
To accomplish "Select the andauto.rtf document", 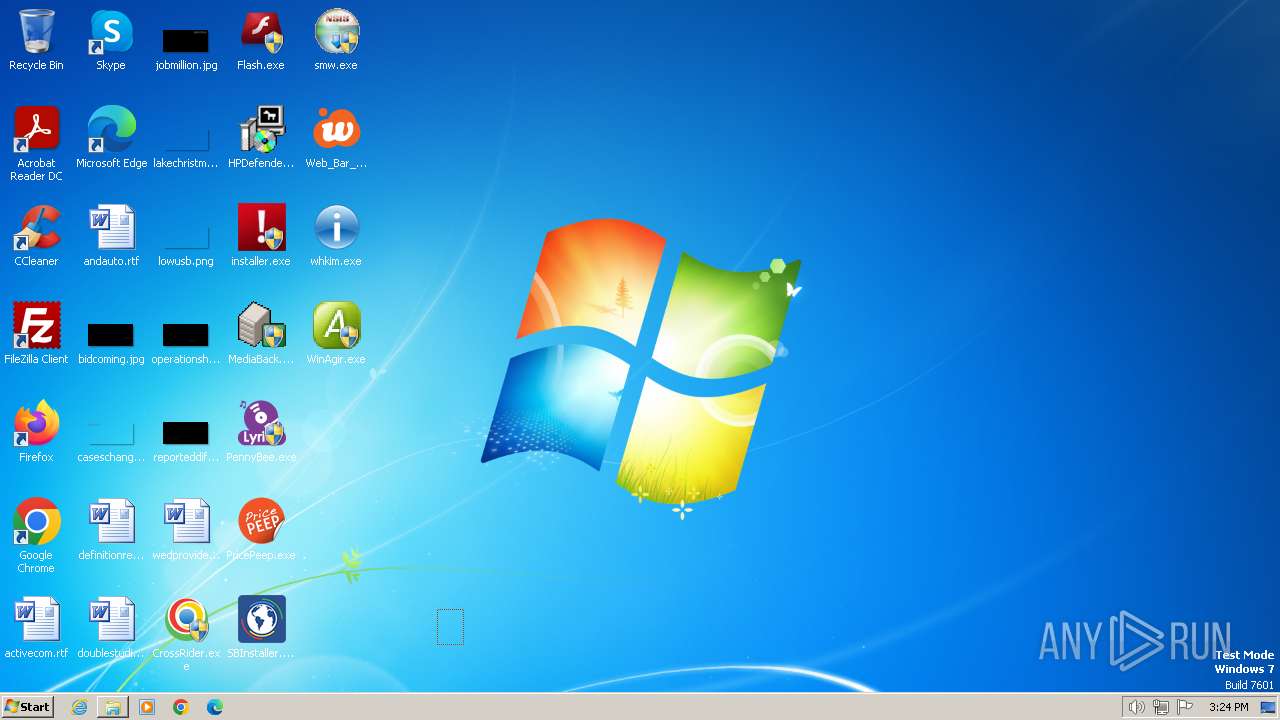I will [x=111, y=236].
